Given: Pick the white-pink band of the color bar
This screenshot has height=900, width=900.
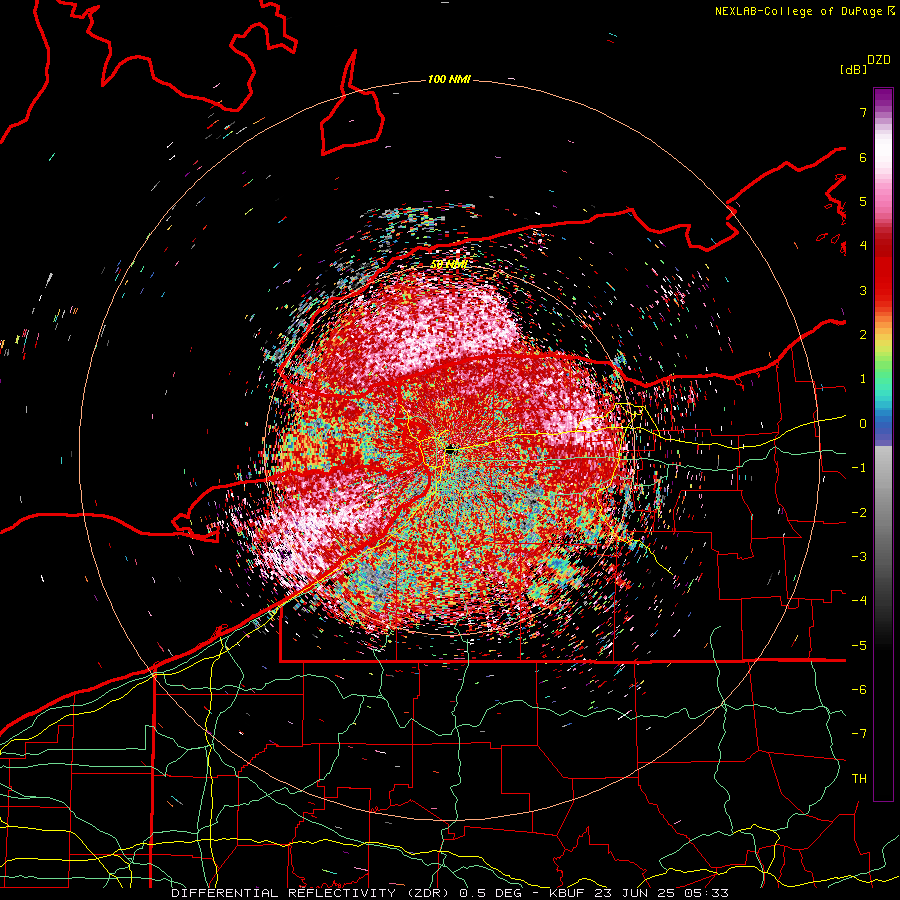Looking at the screenshot, I should pos(883,155).
